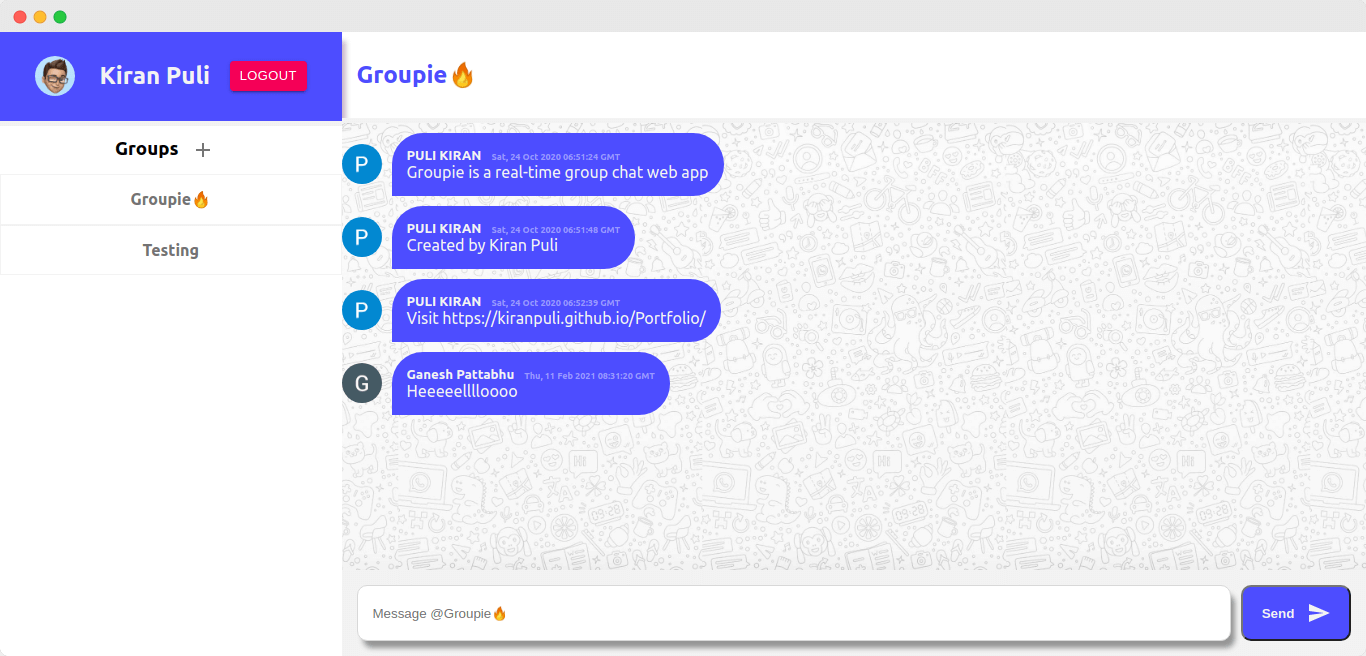Screen dimensions: 1366x656
Task: Click Kiran Puli's profile avatar picture
Action: coord(55,75)
